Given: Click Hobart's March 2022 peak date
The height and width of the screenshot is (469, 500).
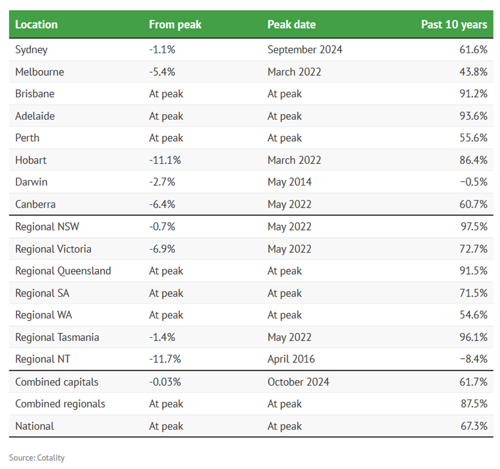Looking at the screenshot, I should (x=294, y=160).
